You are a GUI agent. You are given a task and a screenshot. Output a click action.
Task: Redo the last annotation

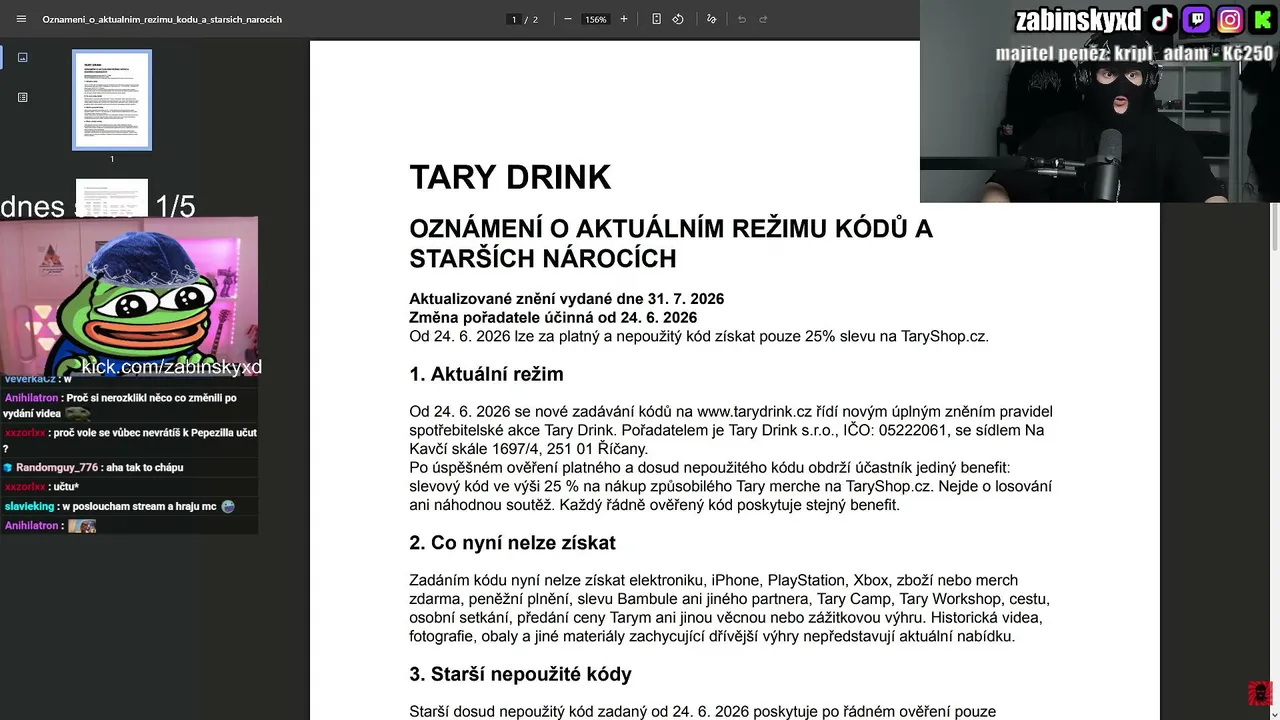(x=763, y=19)
